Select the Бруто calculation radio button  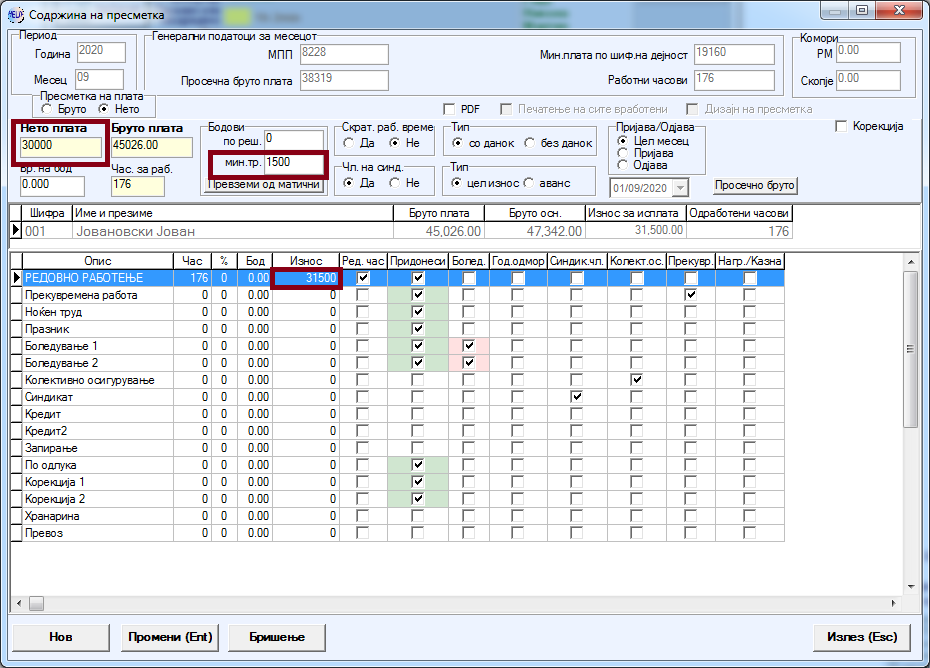pos(47,109)
